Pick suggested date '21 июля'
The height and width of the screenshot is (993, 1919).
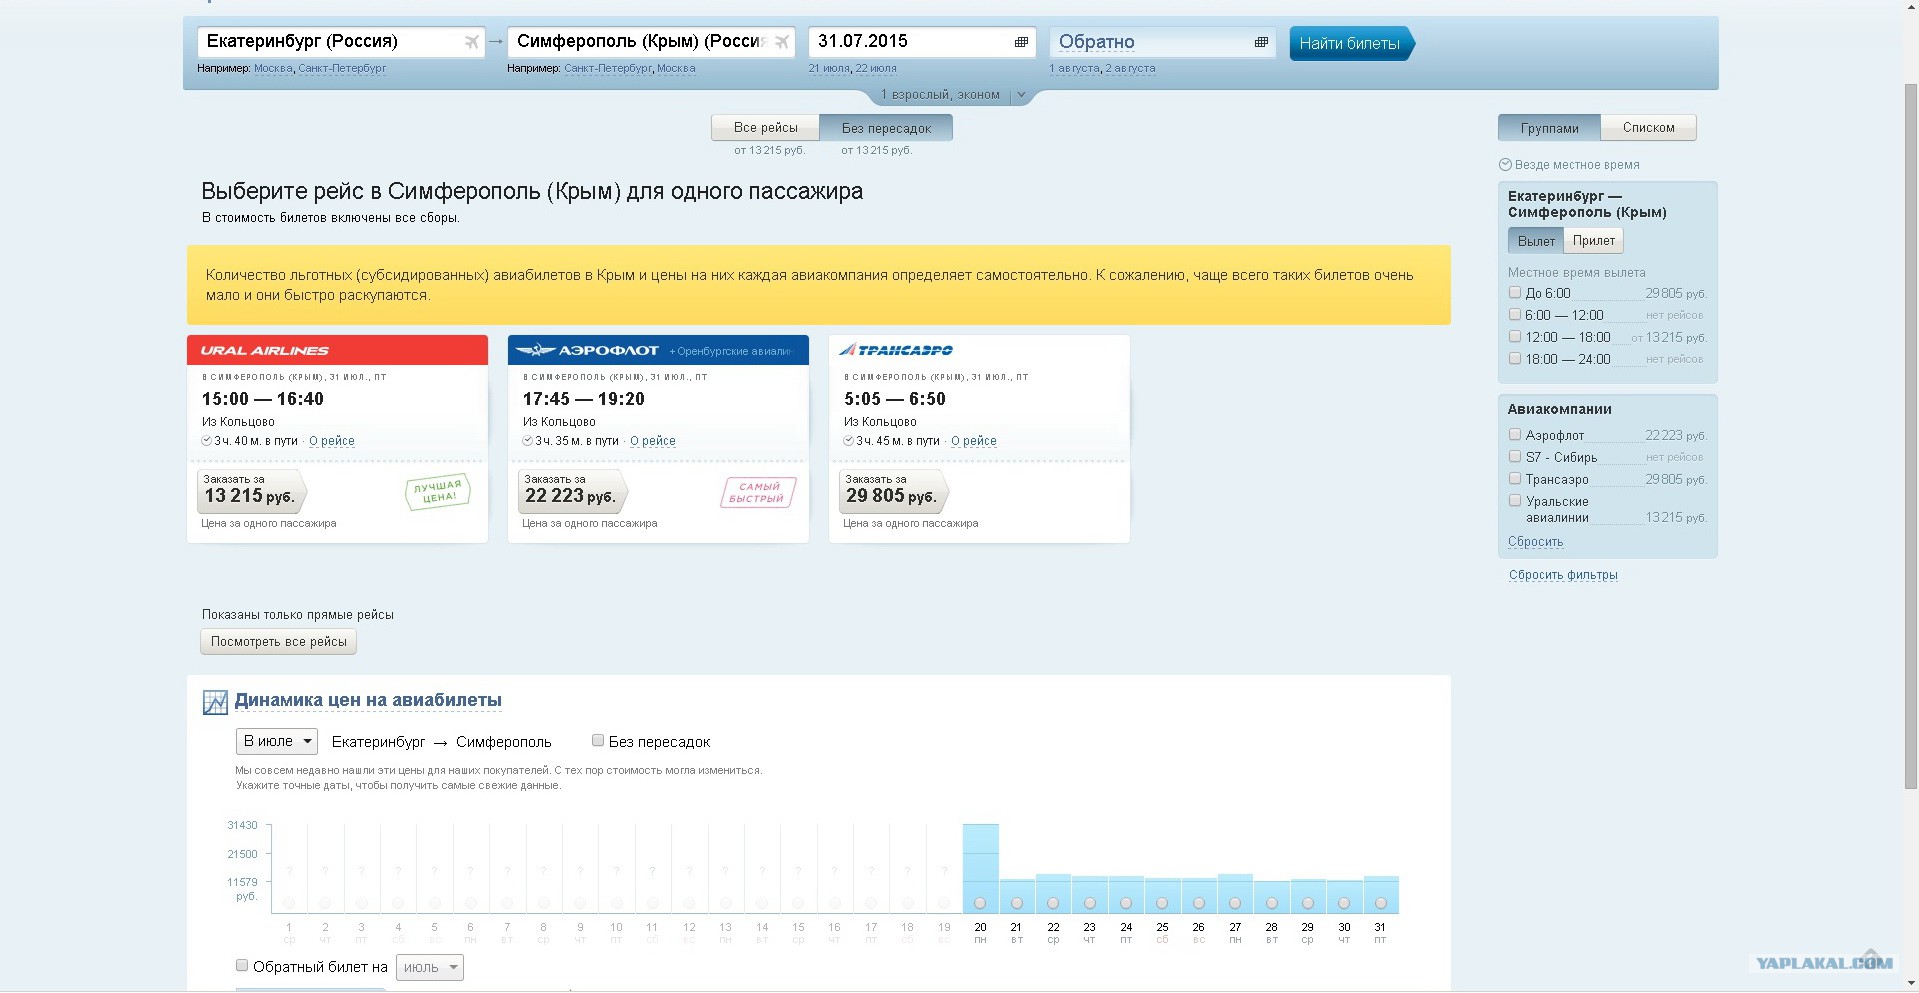pos(828,69)
